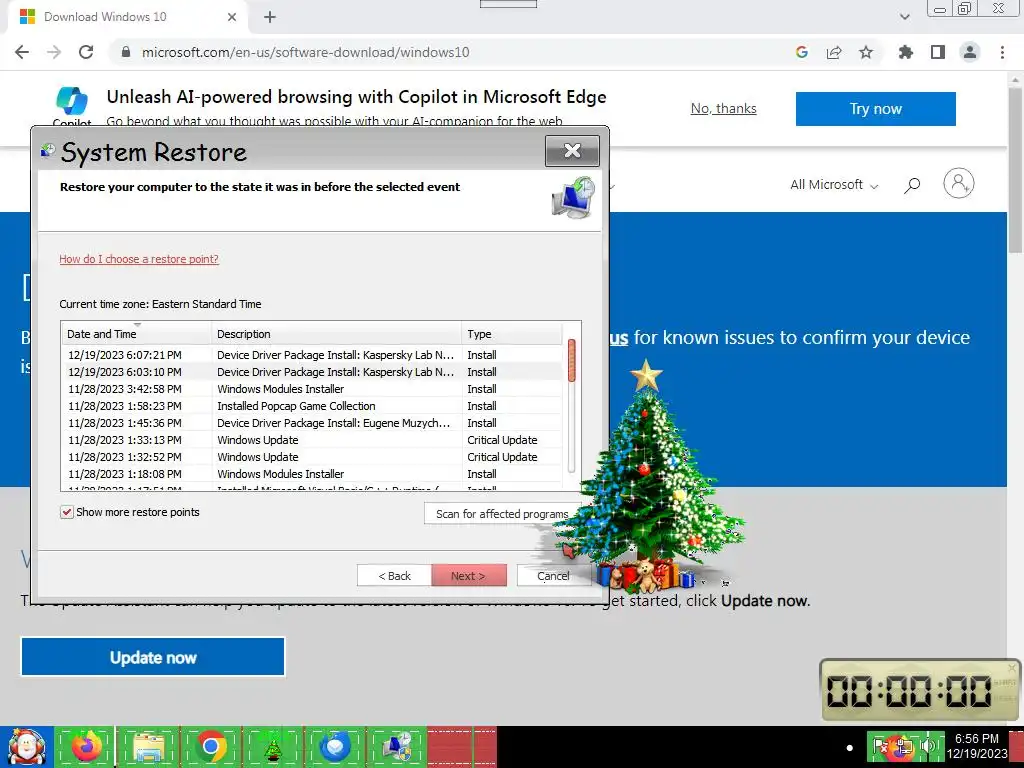The image size is (1024, 768).
Task: Click the Google icon in address bar
Action: [x=802, y=52]
